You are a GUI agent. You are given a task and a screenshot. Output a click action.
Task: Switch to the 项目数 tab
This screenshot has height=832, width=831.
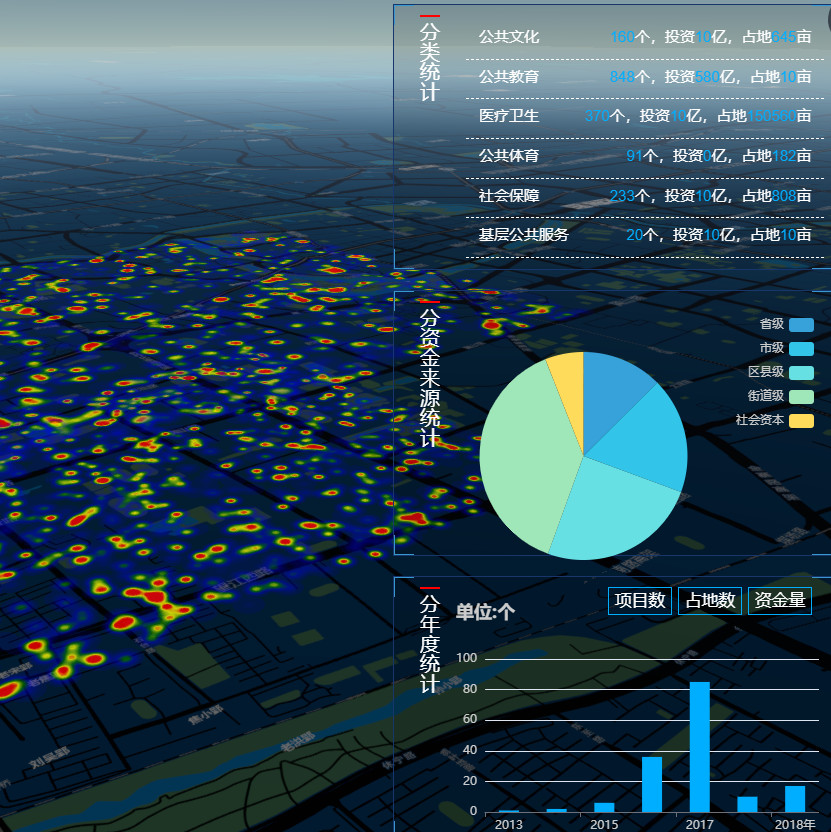click(640, 601)
